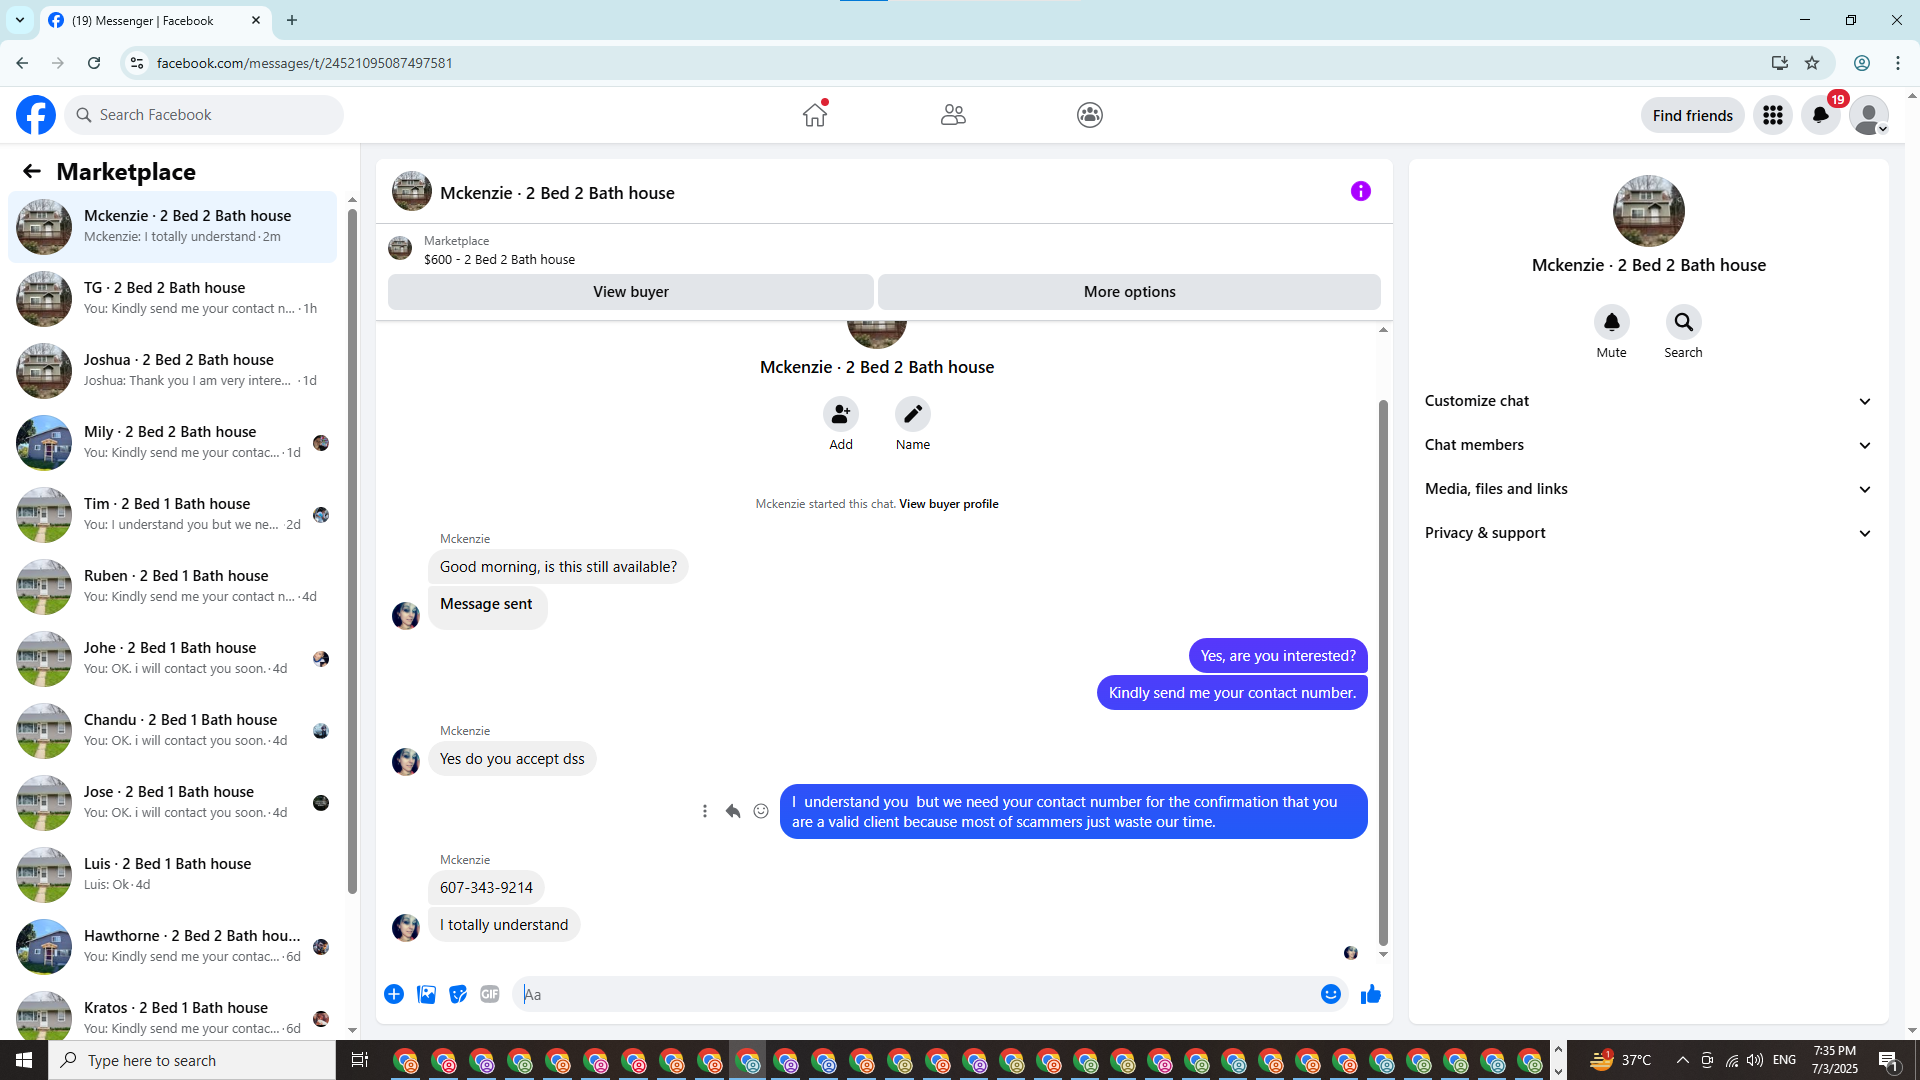1920x1080 pixels.
Task: Open the sticker chooser icon
Action: [458, 994]
